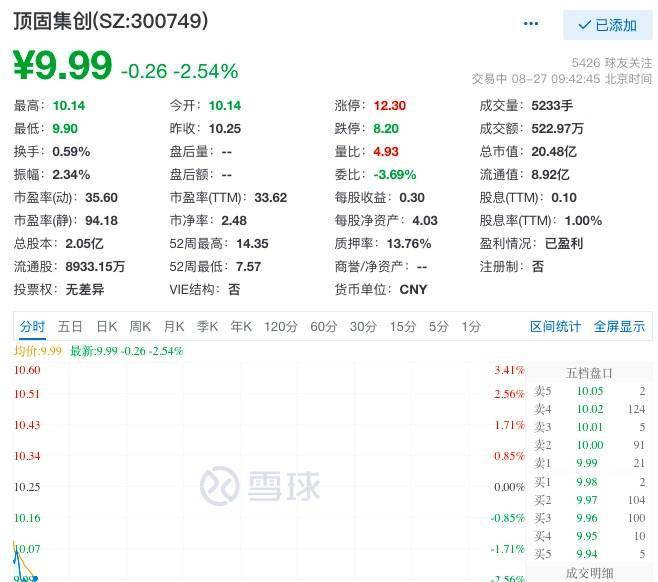Click the 买2 order row at 9.97

590,500
